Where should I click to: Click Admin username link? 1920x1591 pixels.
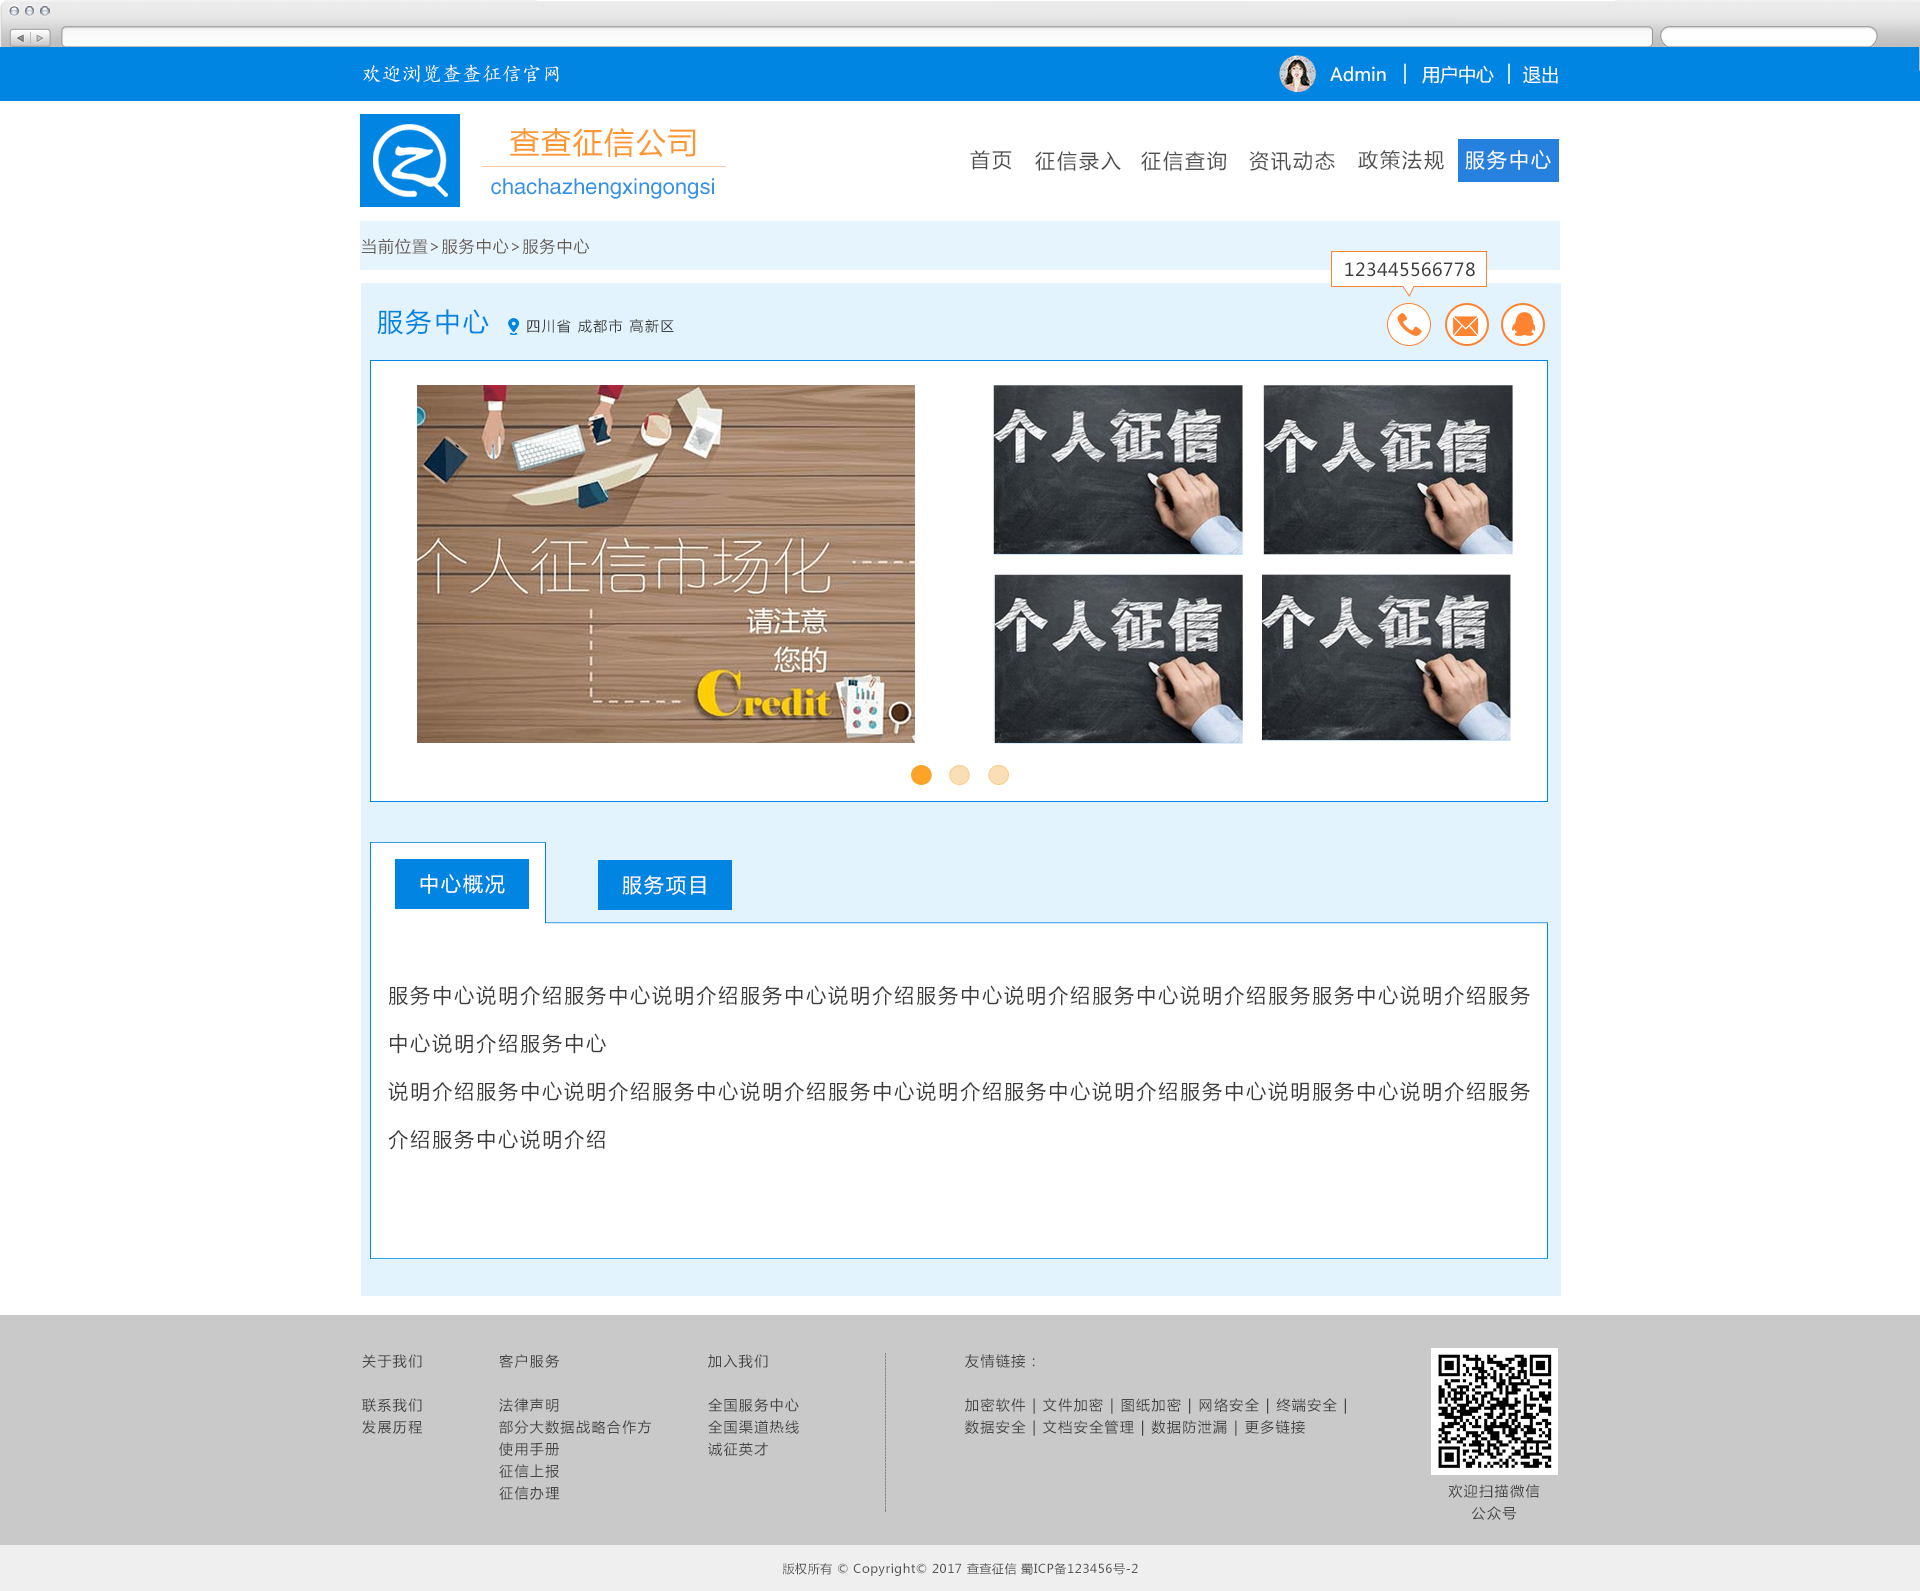(x=1358, y=74)
